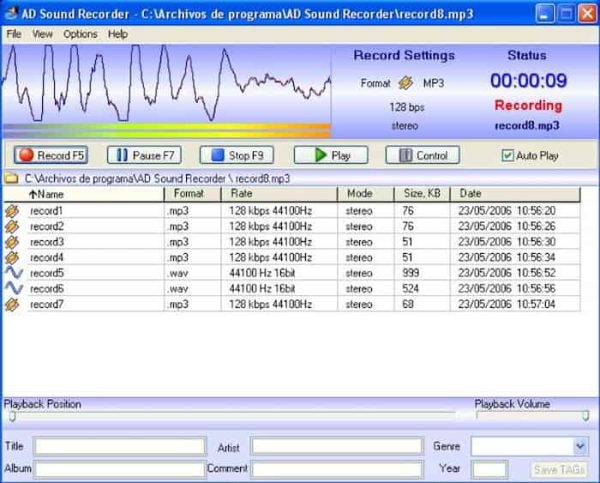Play the selected recording

331,155
